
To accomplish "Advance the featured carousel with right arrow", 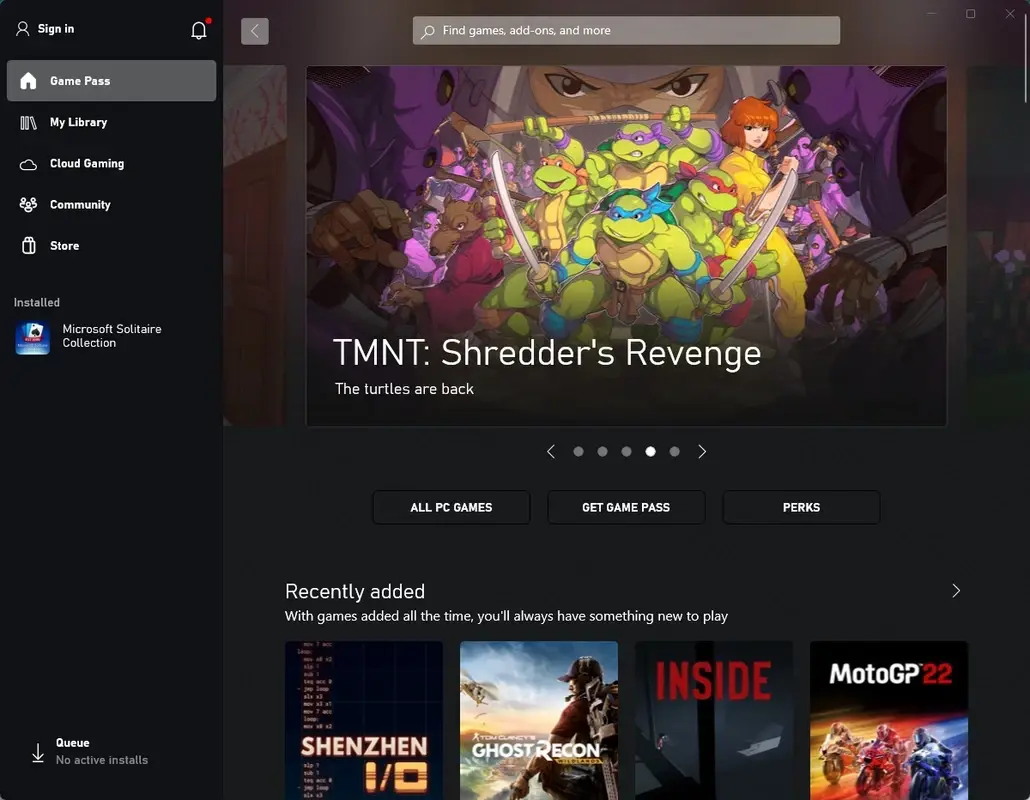I will point(702,451).
